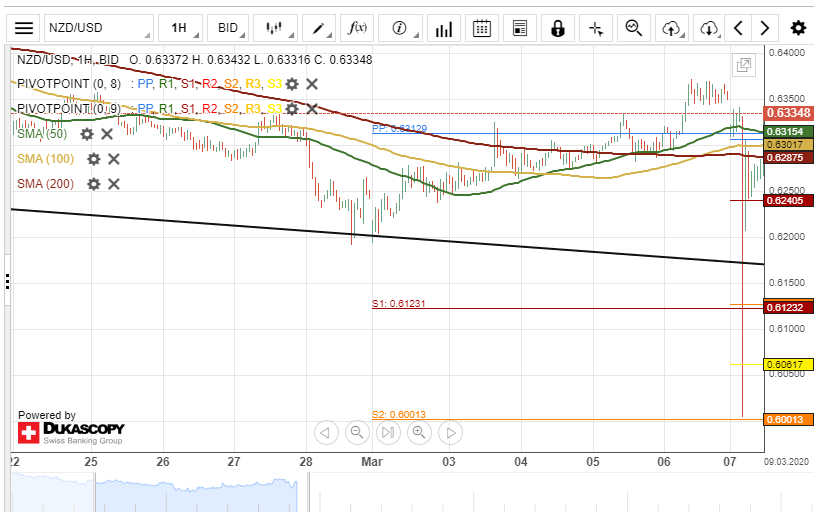Activate the chart zoom magnifier tool
The width and height of the screenshot is (818, 521).
click(x=634, y=28)
